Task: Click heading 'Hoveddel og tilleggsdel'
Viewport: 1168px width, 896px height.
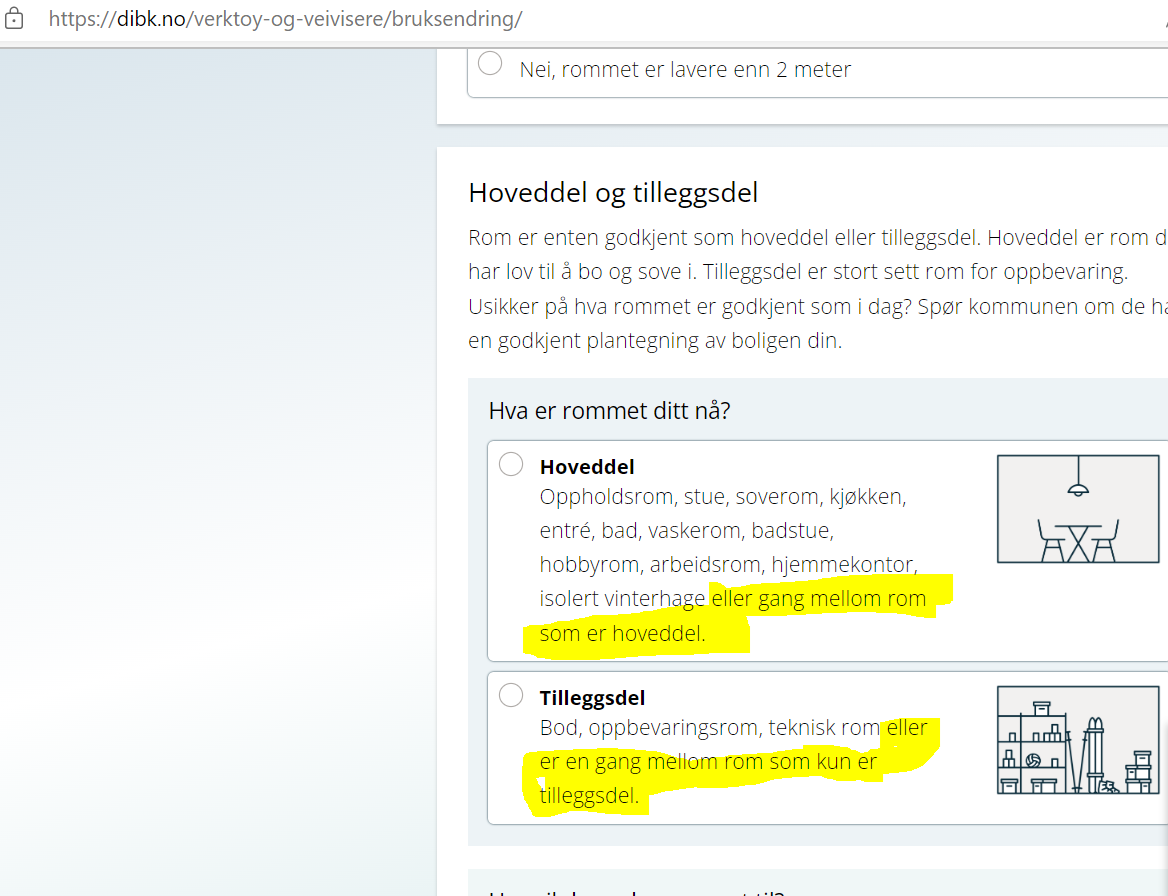Action: point(613,192)
